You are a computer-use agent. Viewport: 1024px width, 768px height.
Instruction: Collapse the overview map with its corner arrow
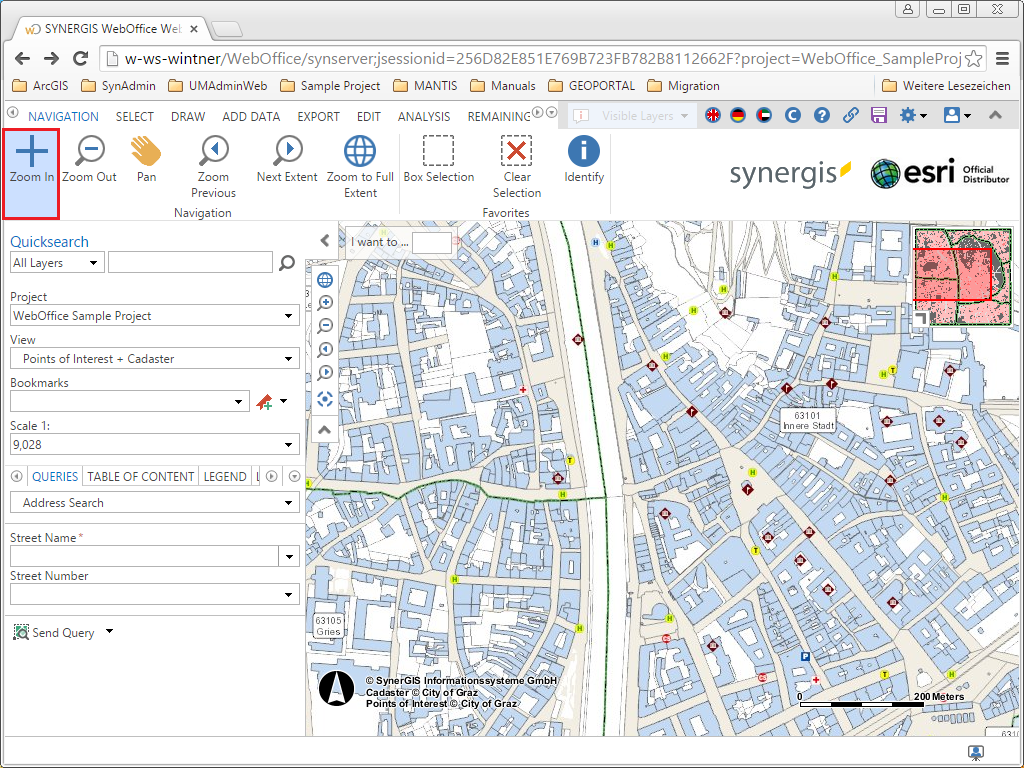(x=921, y=317)
